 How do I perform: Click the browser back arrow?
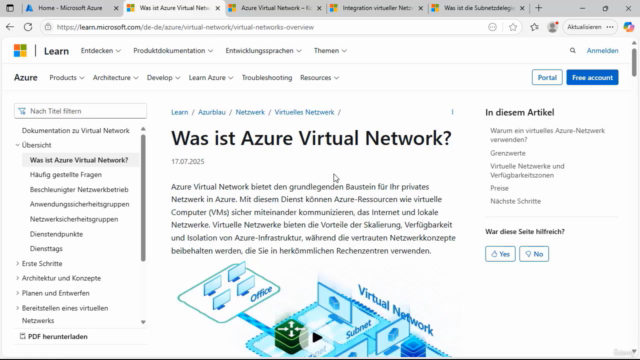pos(10,27)
